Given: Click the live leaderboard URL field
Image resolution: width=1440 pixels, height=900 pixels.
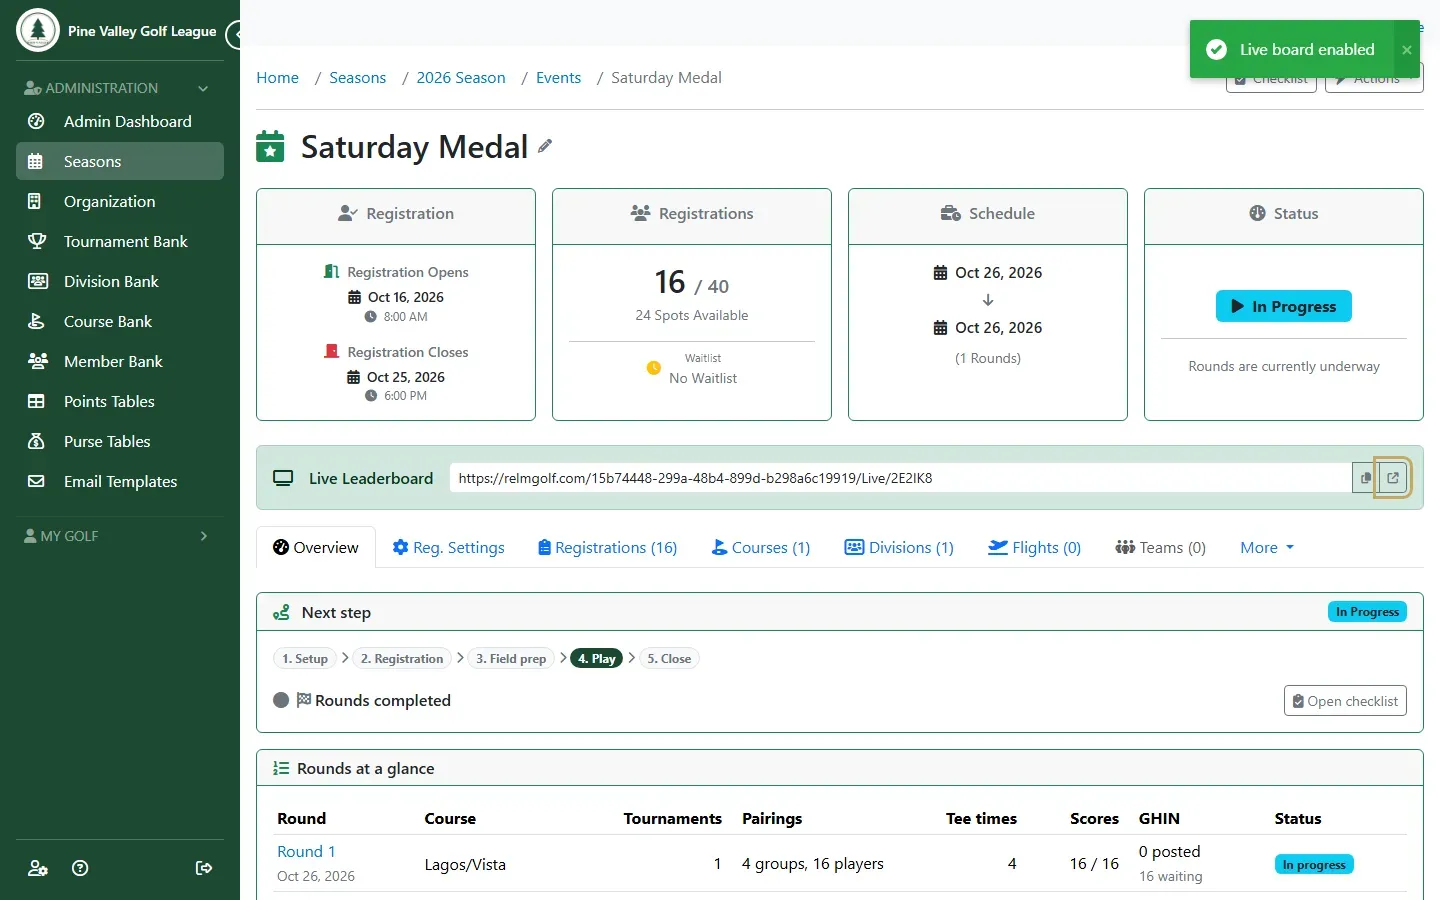Looking at the screenshot, I should tap(900, 478).
